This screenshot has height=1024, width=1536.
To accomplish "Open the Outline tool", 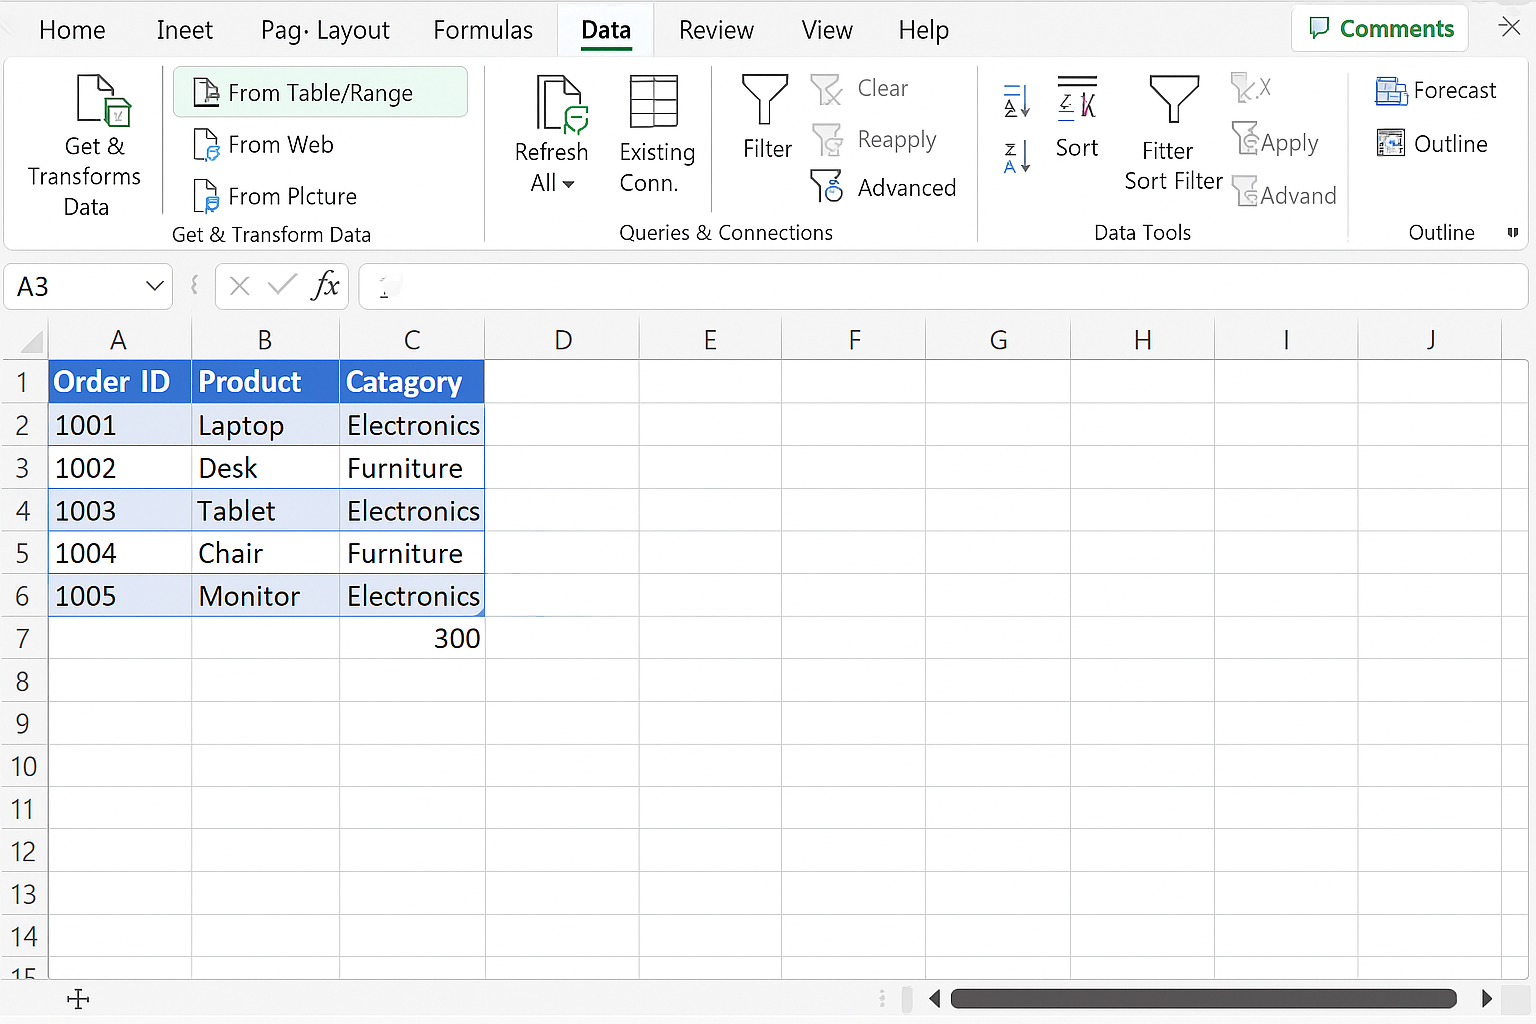I will coord(1432,144).
